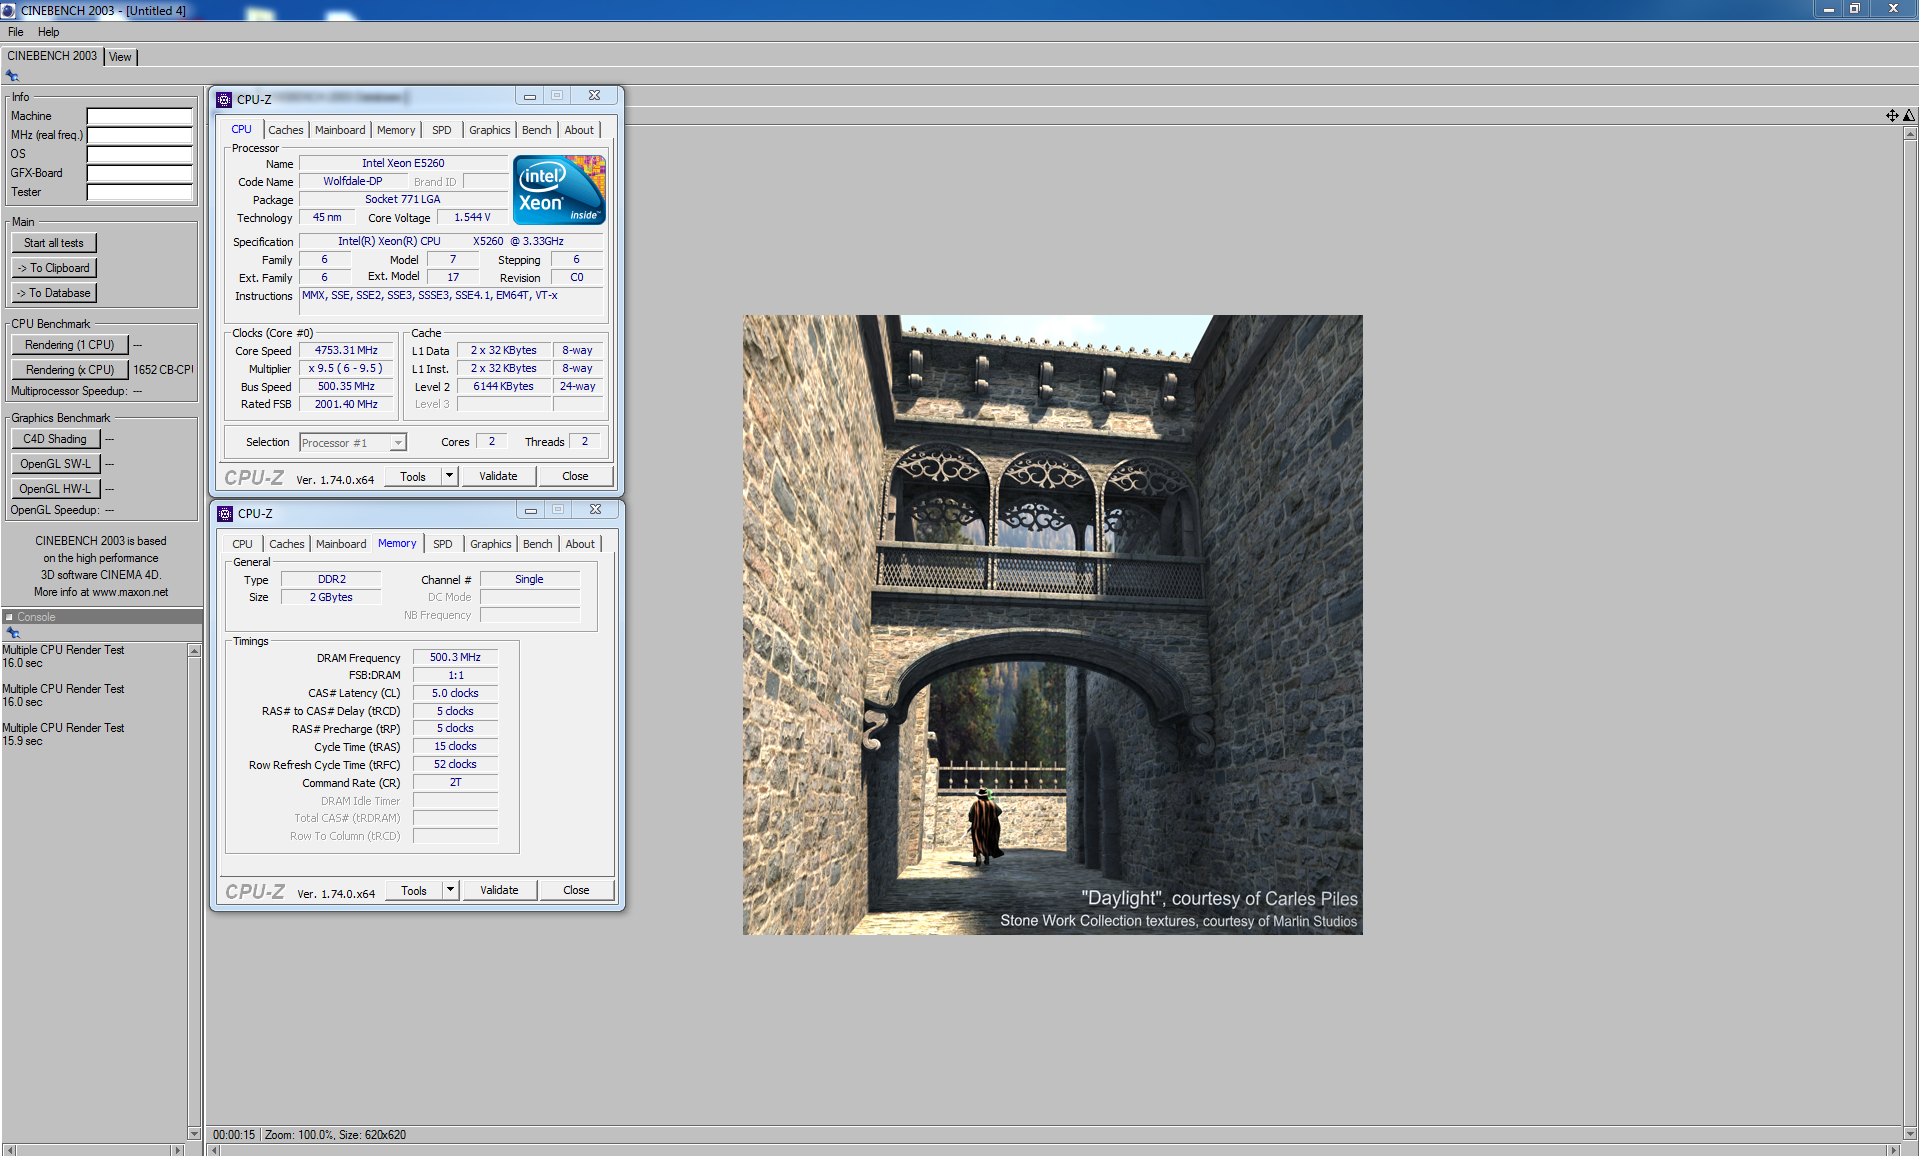Viewport: 1919px width, 1156px height.
Task: Click the Intel Xeon inside logo
Action: click(x=559, y=190)
